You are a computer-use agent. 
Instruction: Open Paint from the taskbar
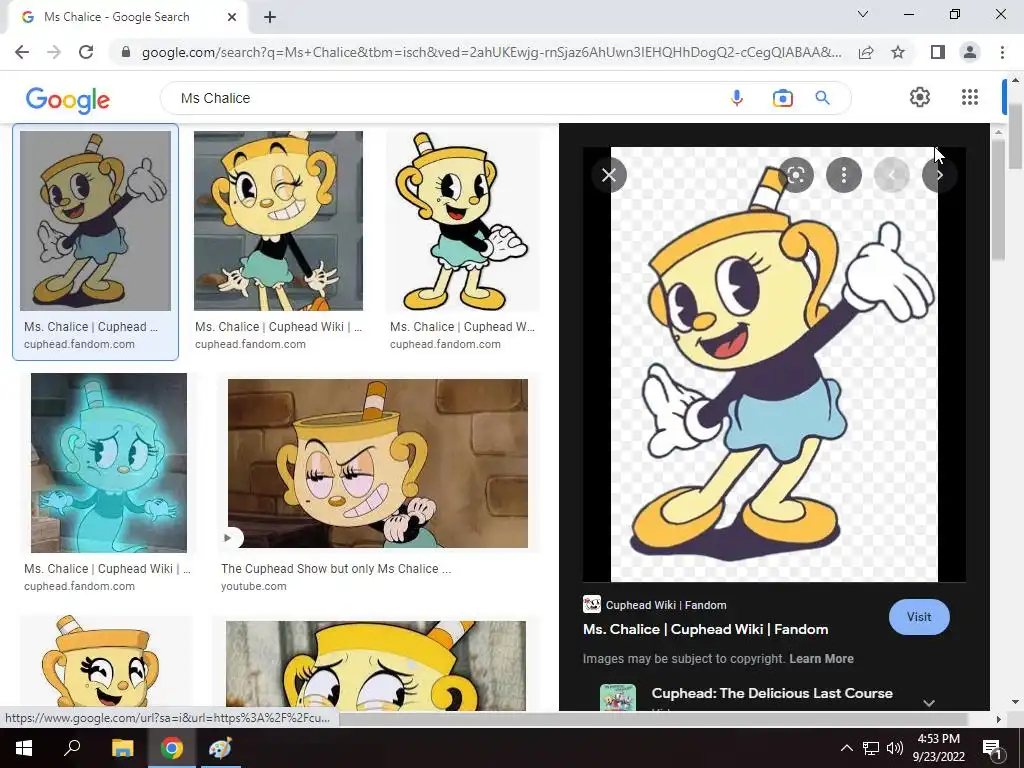220,748
